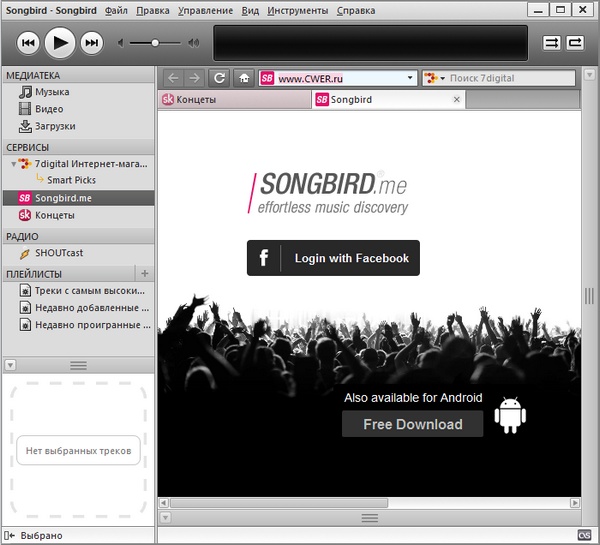The image size is (600, 545).
Task: Skip to the next track
Action: tap(91, 42)
